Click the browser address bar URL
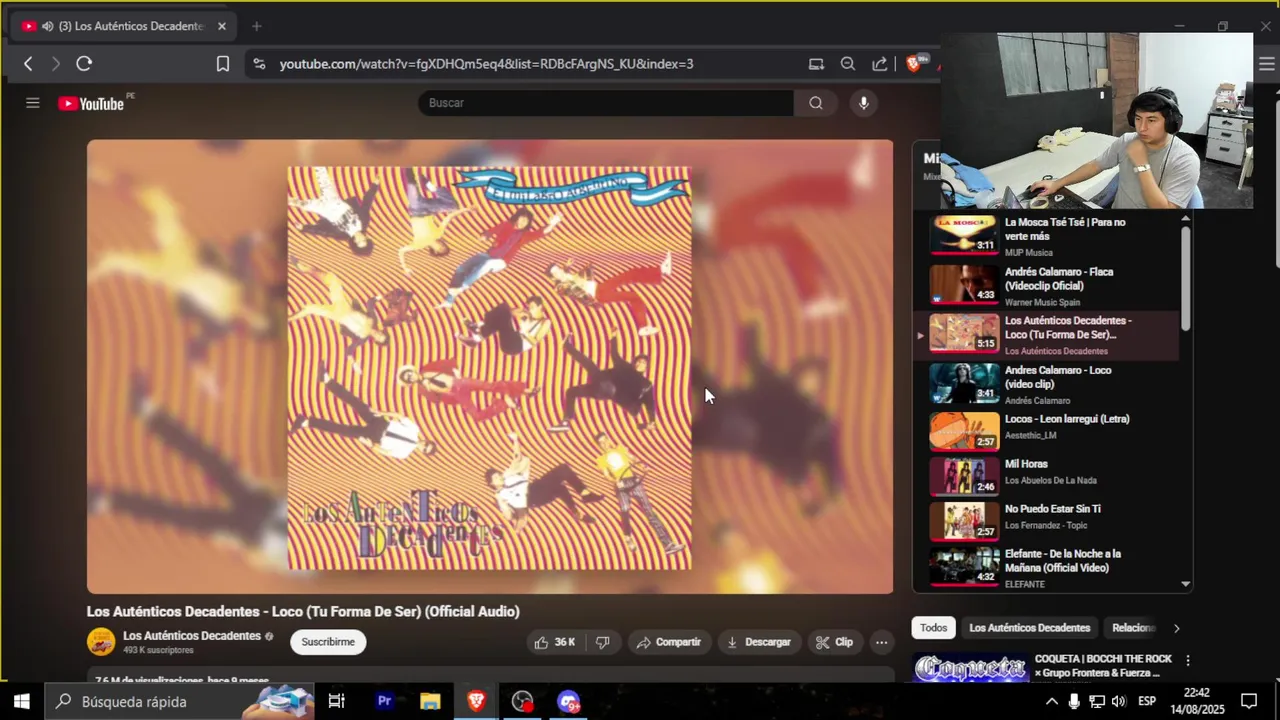 486,64
